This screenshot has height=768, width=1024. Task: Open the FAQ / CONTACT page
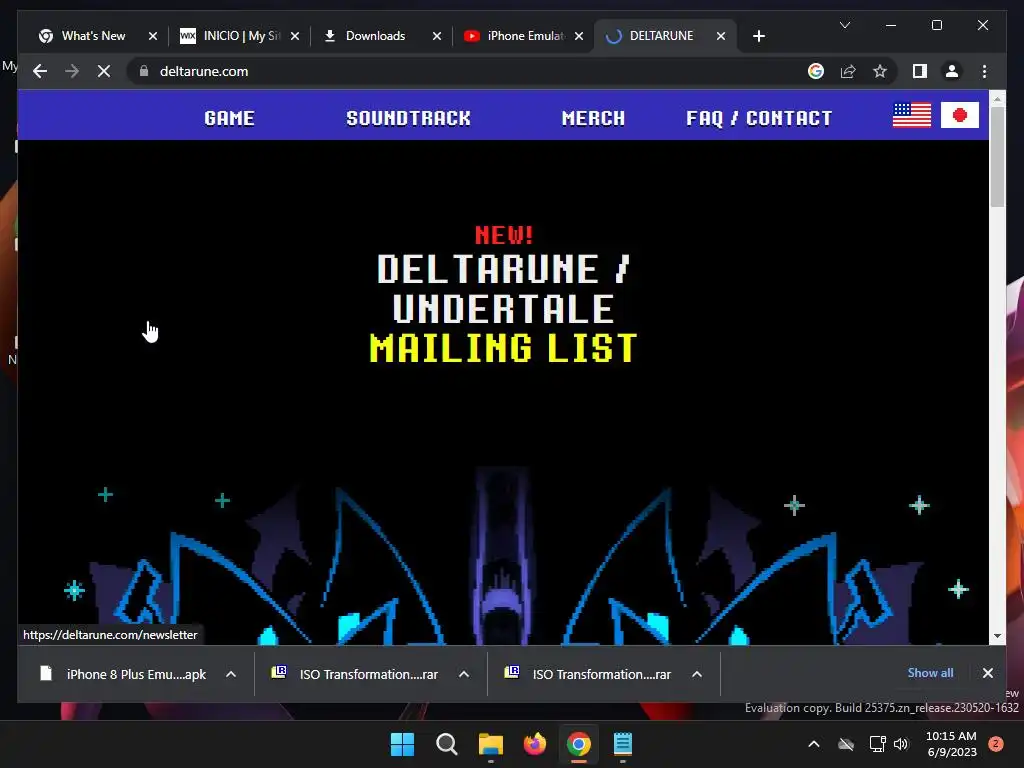[759, 118]
